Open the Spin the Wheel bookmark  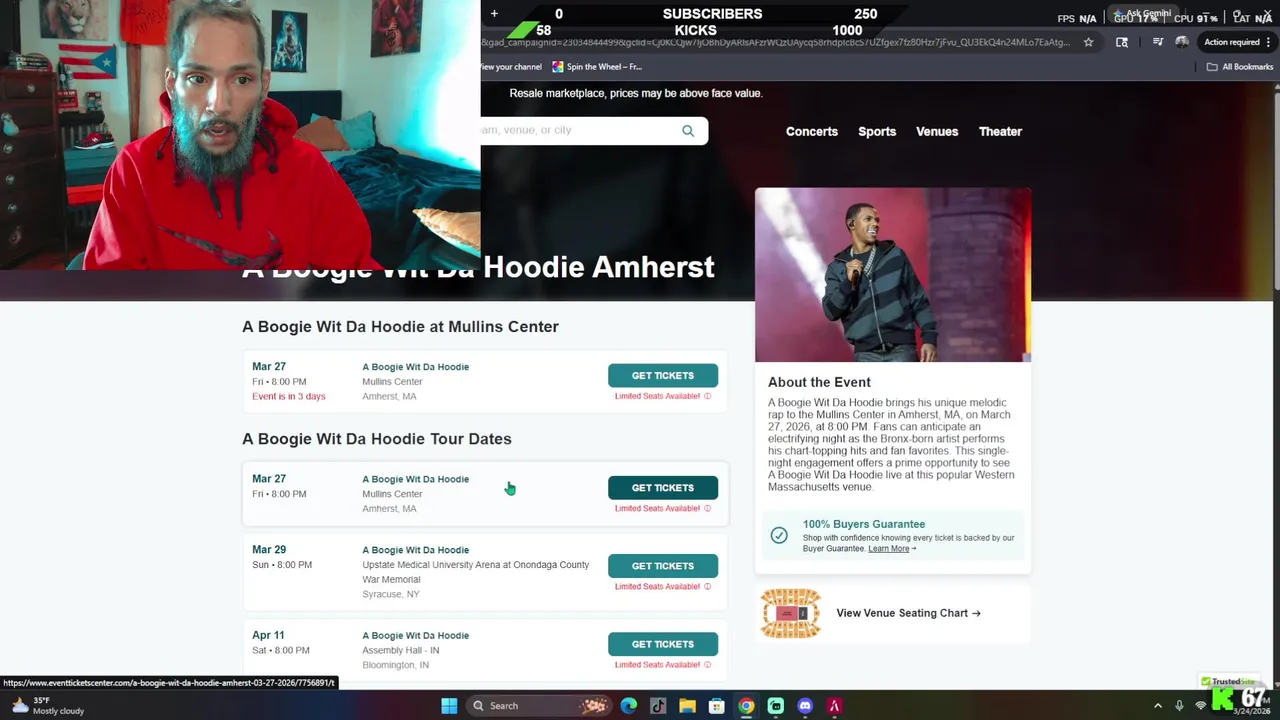[597, 67]
